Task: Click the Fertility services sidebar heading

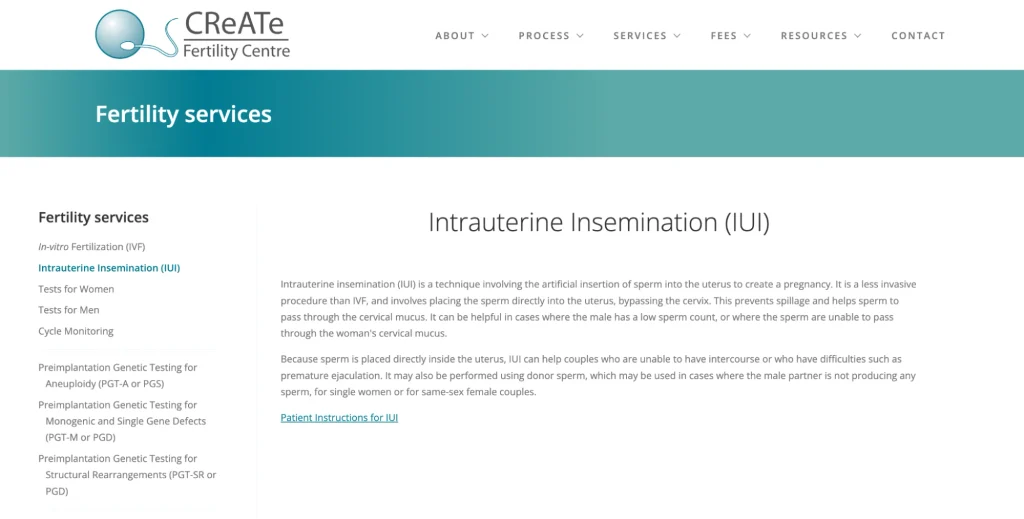Action: tap(93, 217)
